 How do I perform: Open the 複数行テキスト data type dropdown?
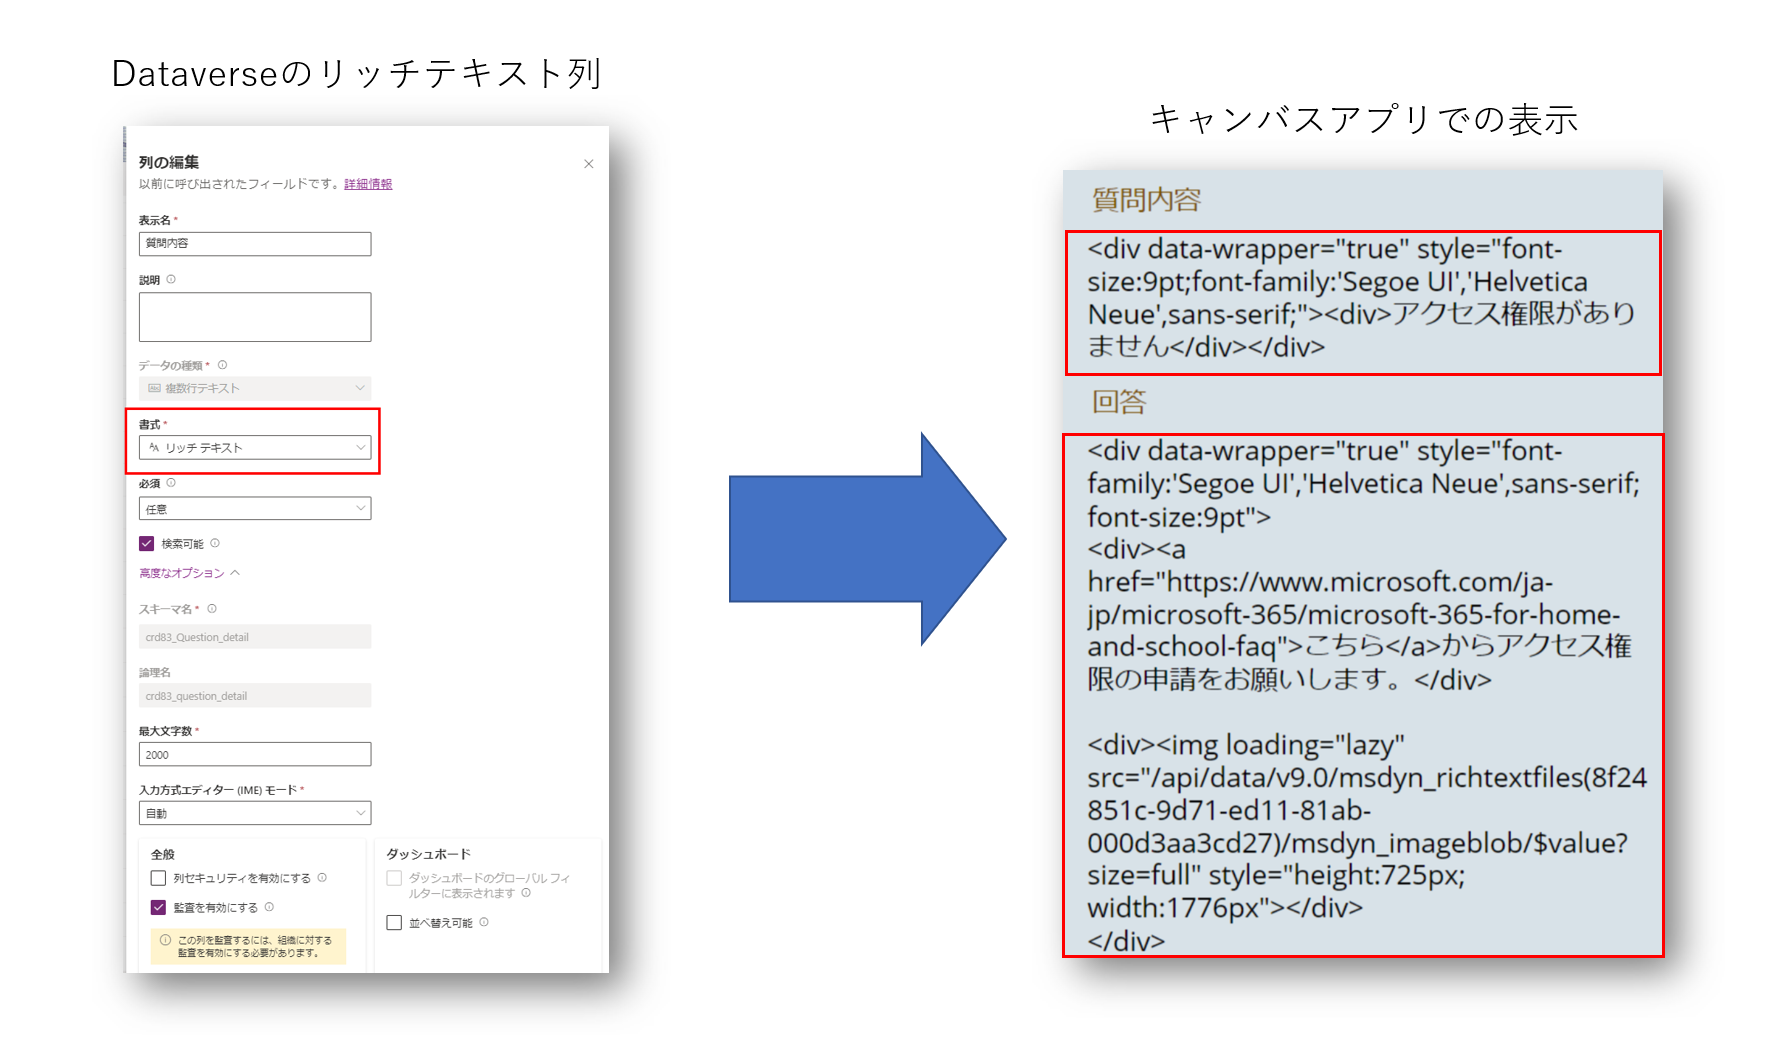coord(255,388)
